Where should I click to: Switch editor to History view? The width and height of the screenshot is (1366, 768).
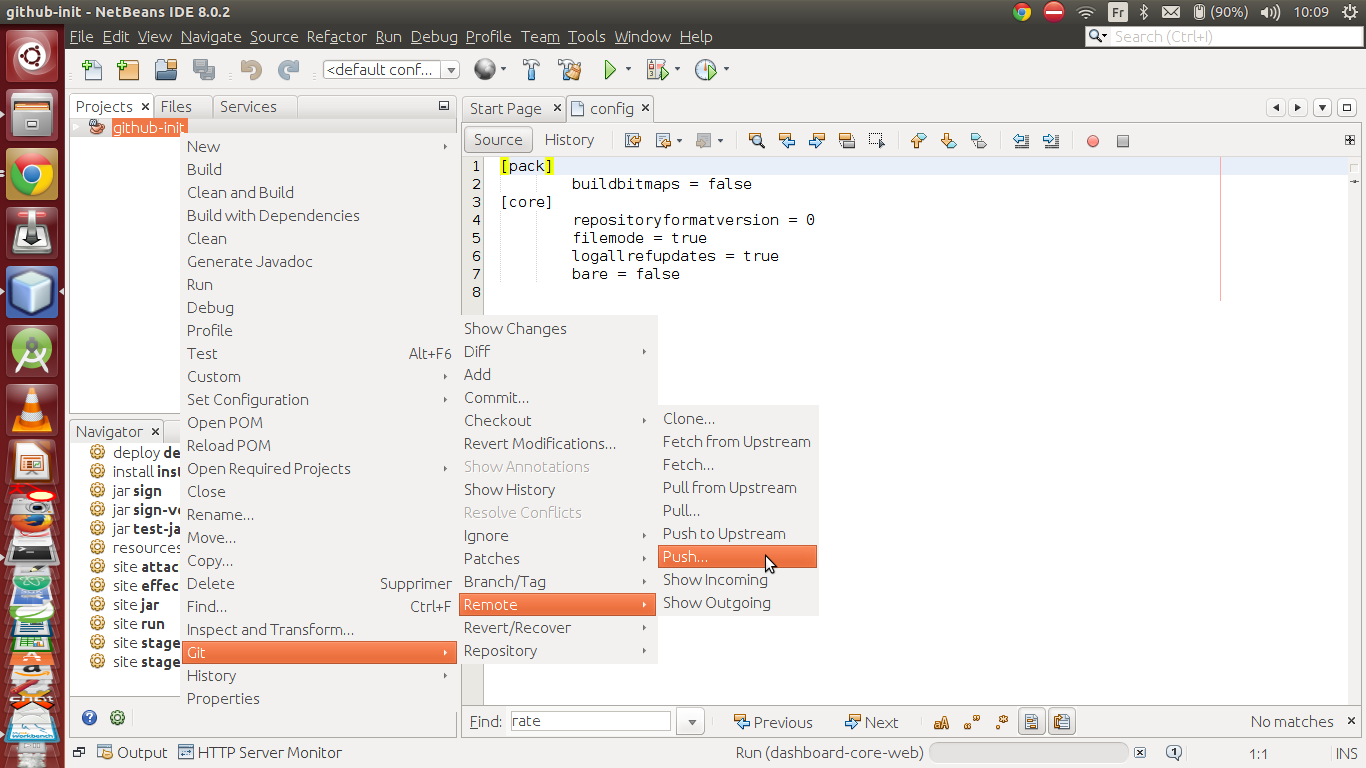(x=569, y=140)
